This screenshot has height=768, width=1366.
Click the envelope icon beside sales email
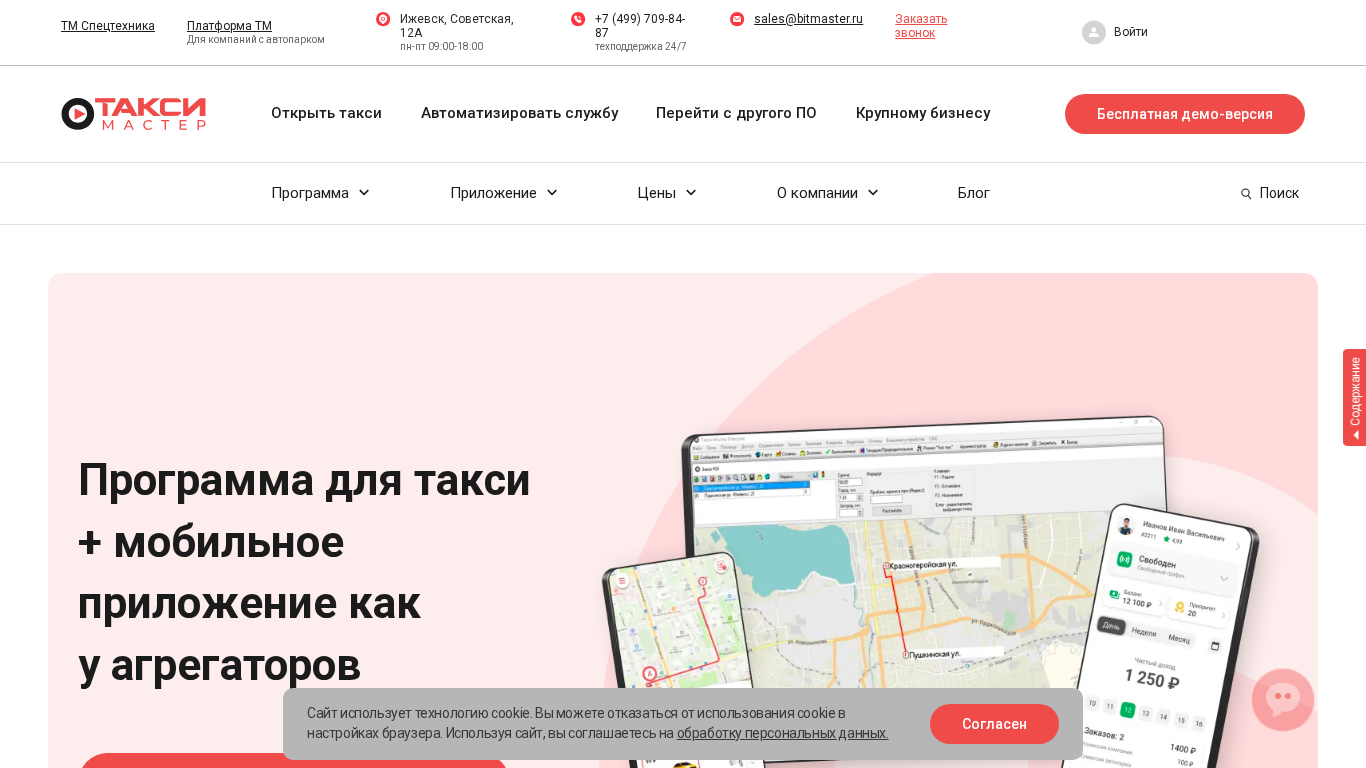pos(737,19)
